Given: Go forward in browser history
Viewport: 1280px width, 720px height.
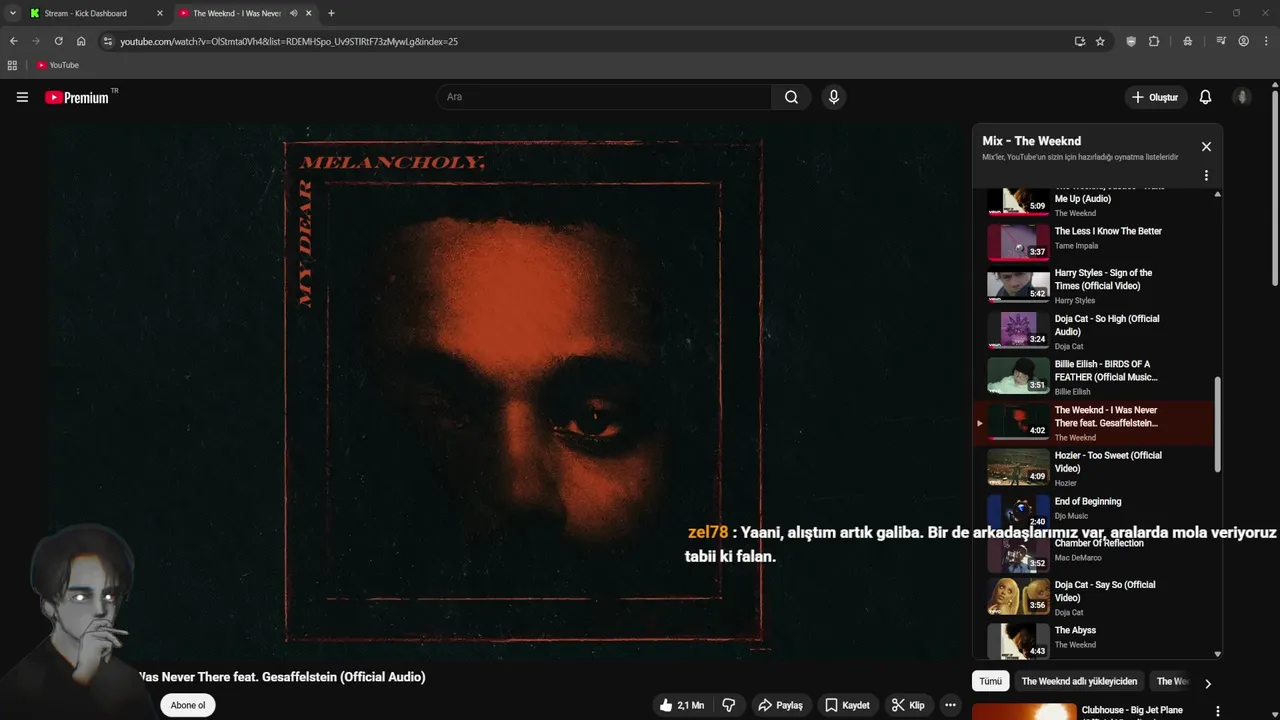Looking at the screenshot, I should click(x=36, y=41).
